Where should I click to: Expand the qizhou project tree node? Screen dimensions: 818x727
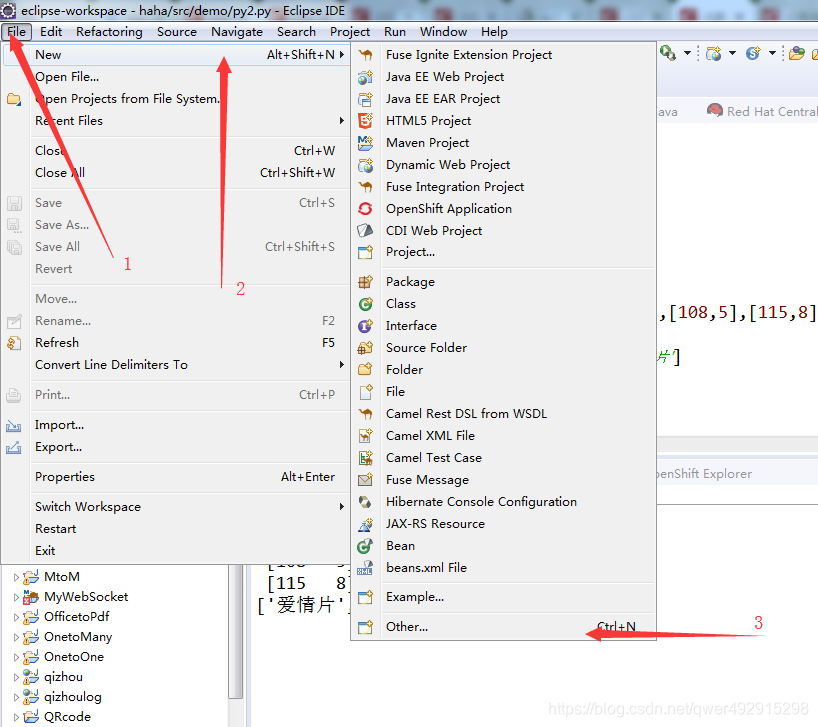click(x=16, y=677)
